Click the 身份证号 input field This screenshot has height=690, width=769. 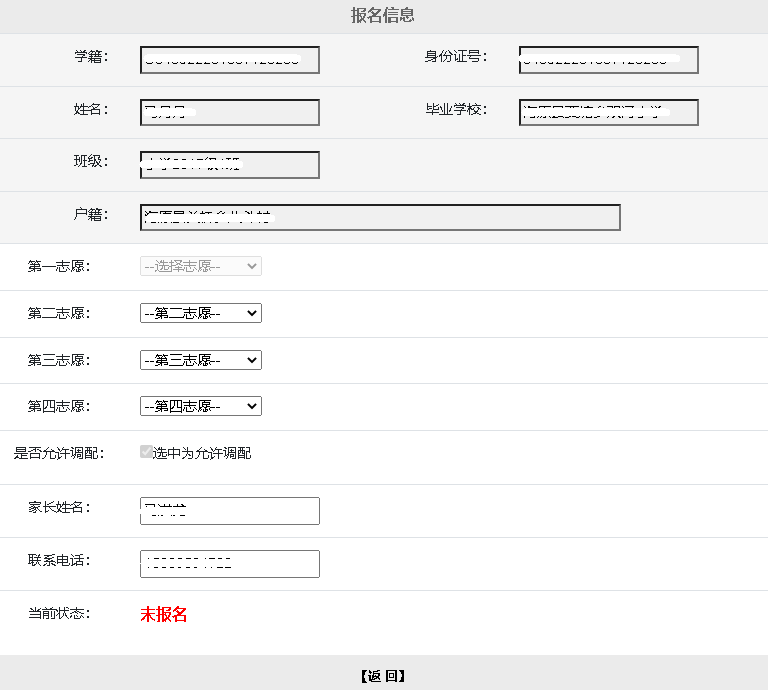click(x=608, y=60)
